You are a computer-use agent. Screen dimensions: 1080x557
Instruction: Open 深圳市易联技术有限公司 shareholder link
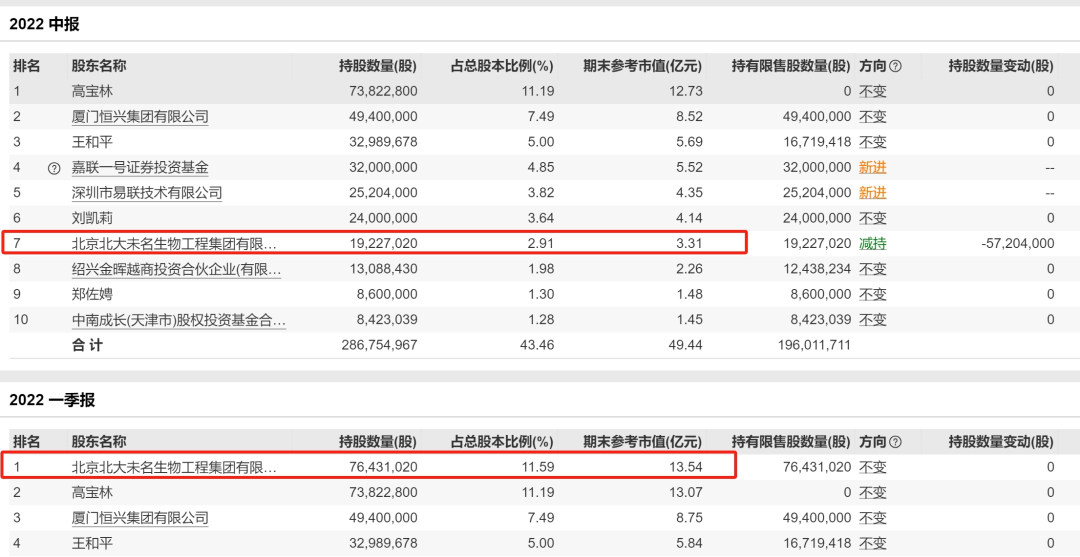[x=146, y=193]
